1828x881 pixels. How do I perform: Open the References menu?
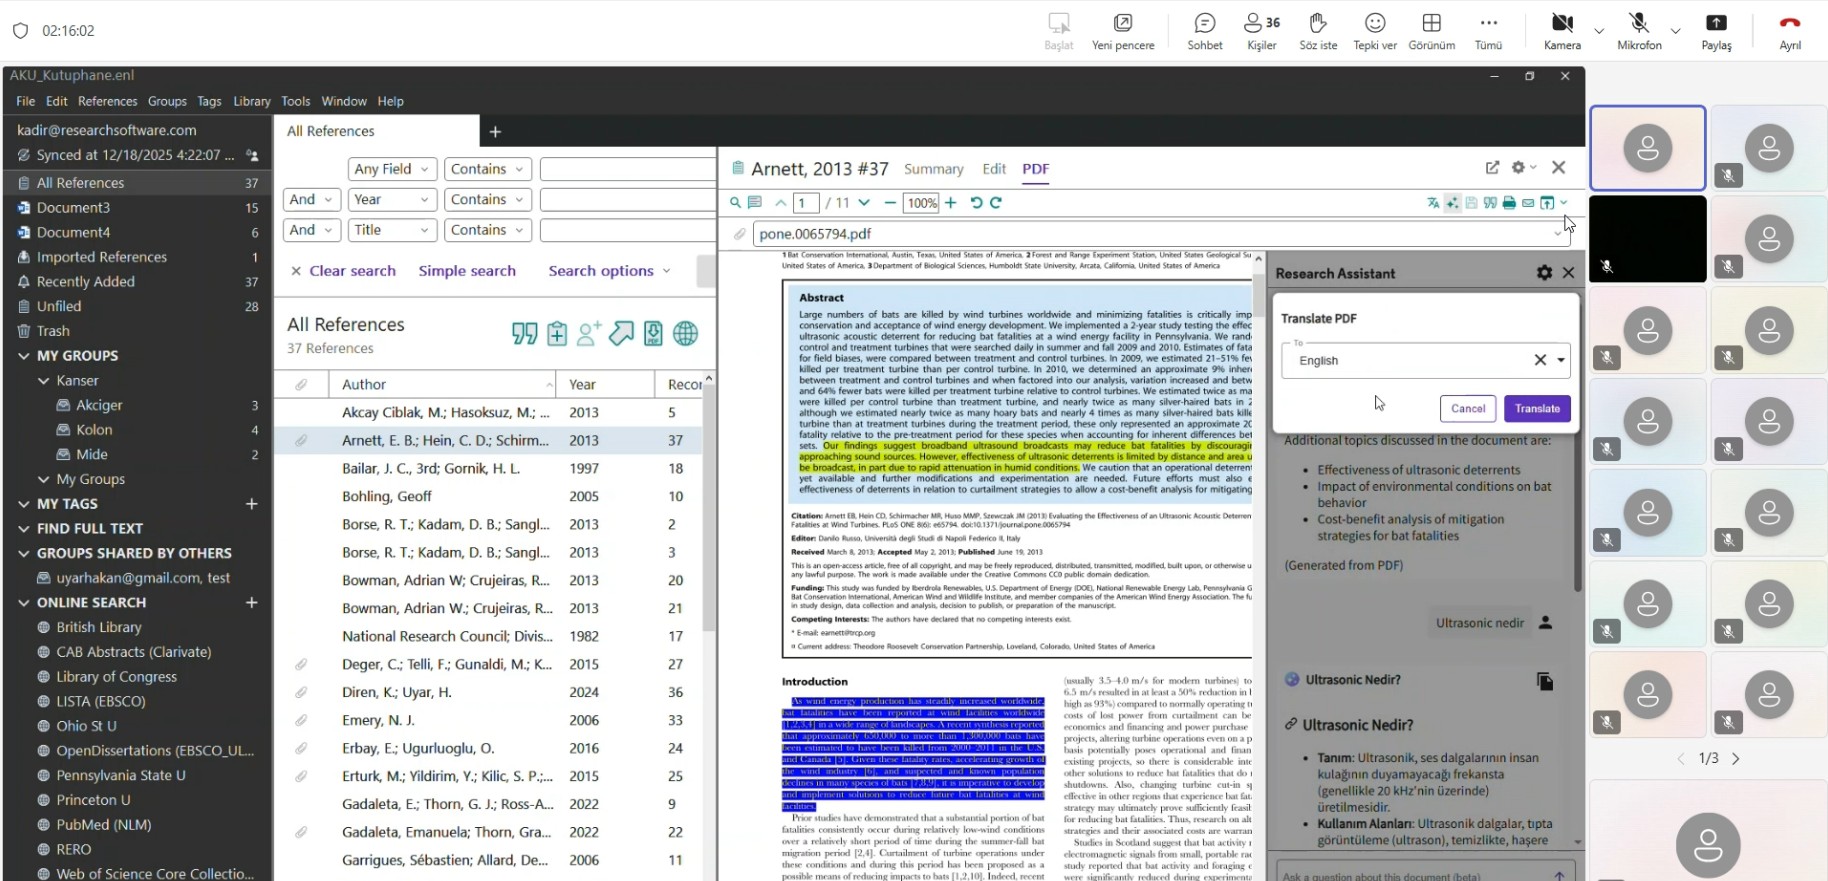coord(107,101)
